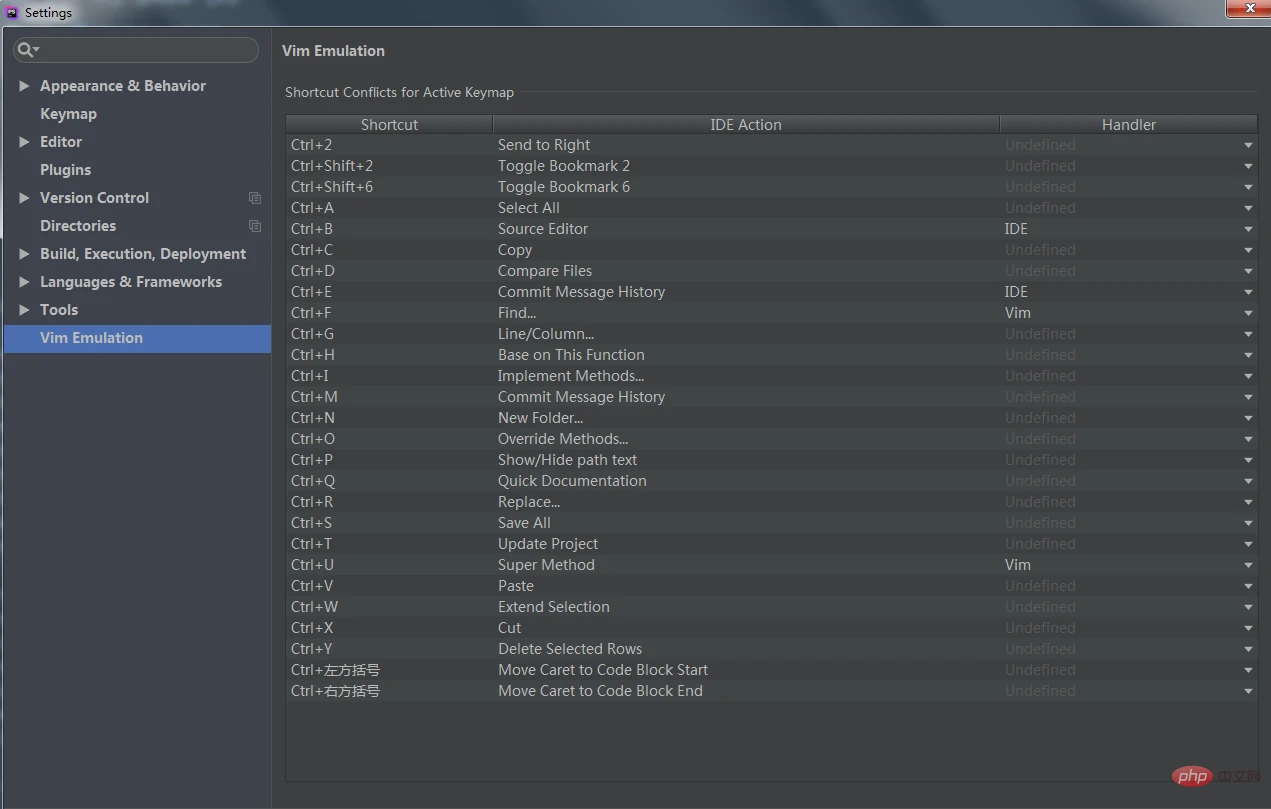Image resolution: width=1271 pixels, height=809 pixels.
Task: Click the project-level icon beside Version Control
Action: pos(255,198)
